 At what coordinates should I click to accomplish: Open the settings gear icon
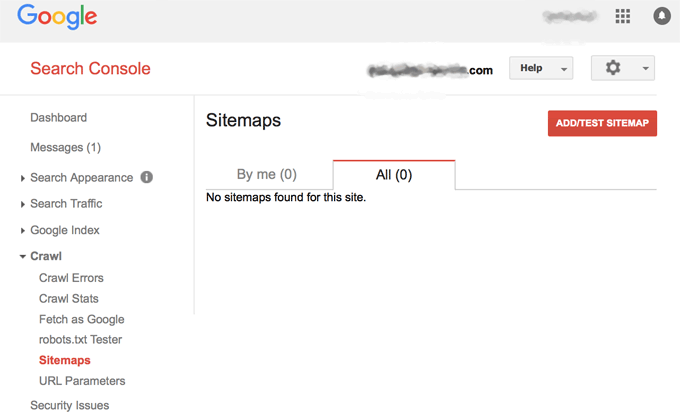tap(613, 68)
